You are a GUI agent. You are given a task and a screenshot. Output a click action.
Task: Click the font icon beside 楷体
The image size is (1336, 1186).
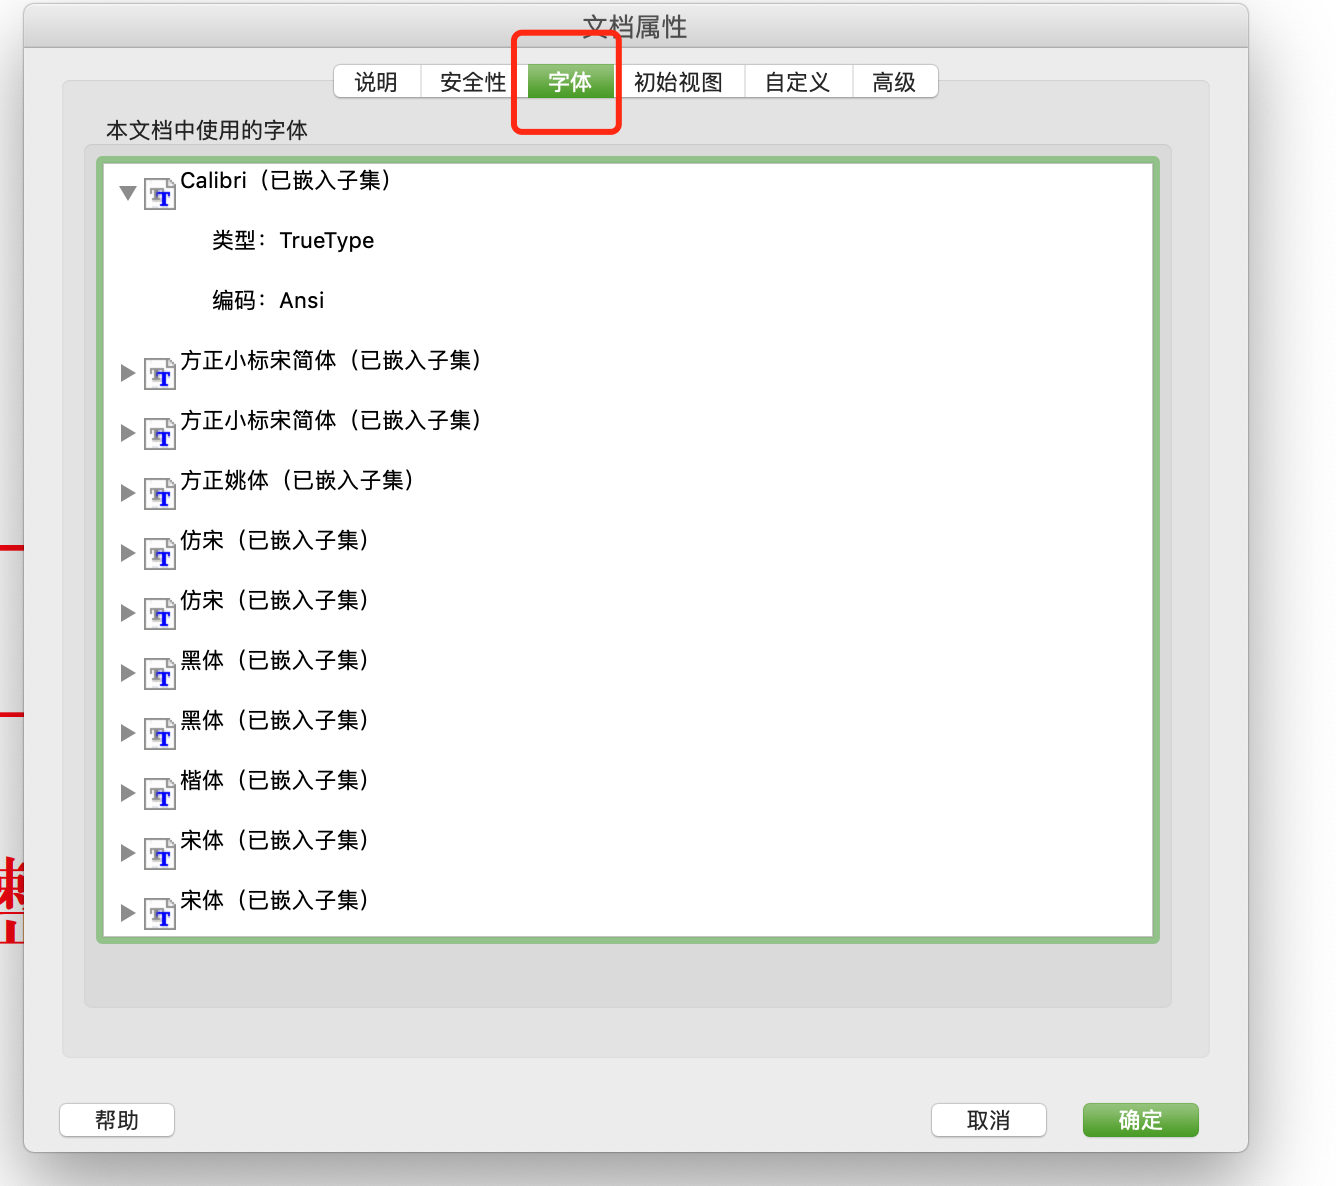point(160,793)
